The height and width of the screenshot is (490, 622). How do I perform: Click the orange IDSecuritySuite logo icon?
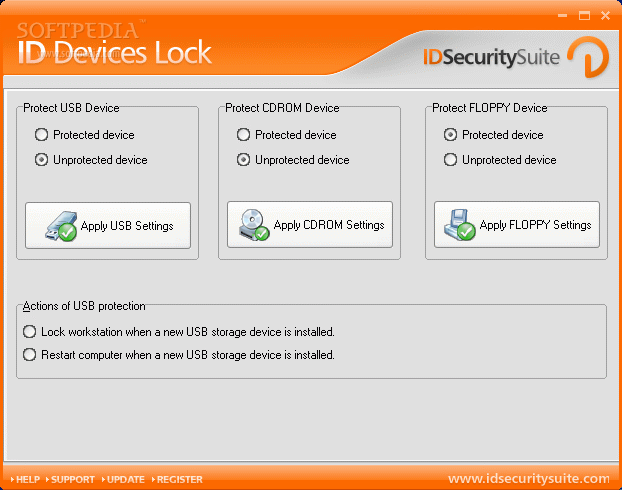click(x=588, y=57)
